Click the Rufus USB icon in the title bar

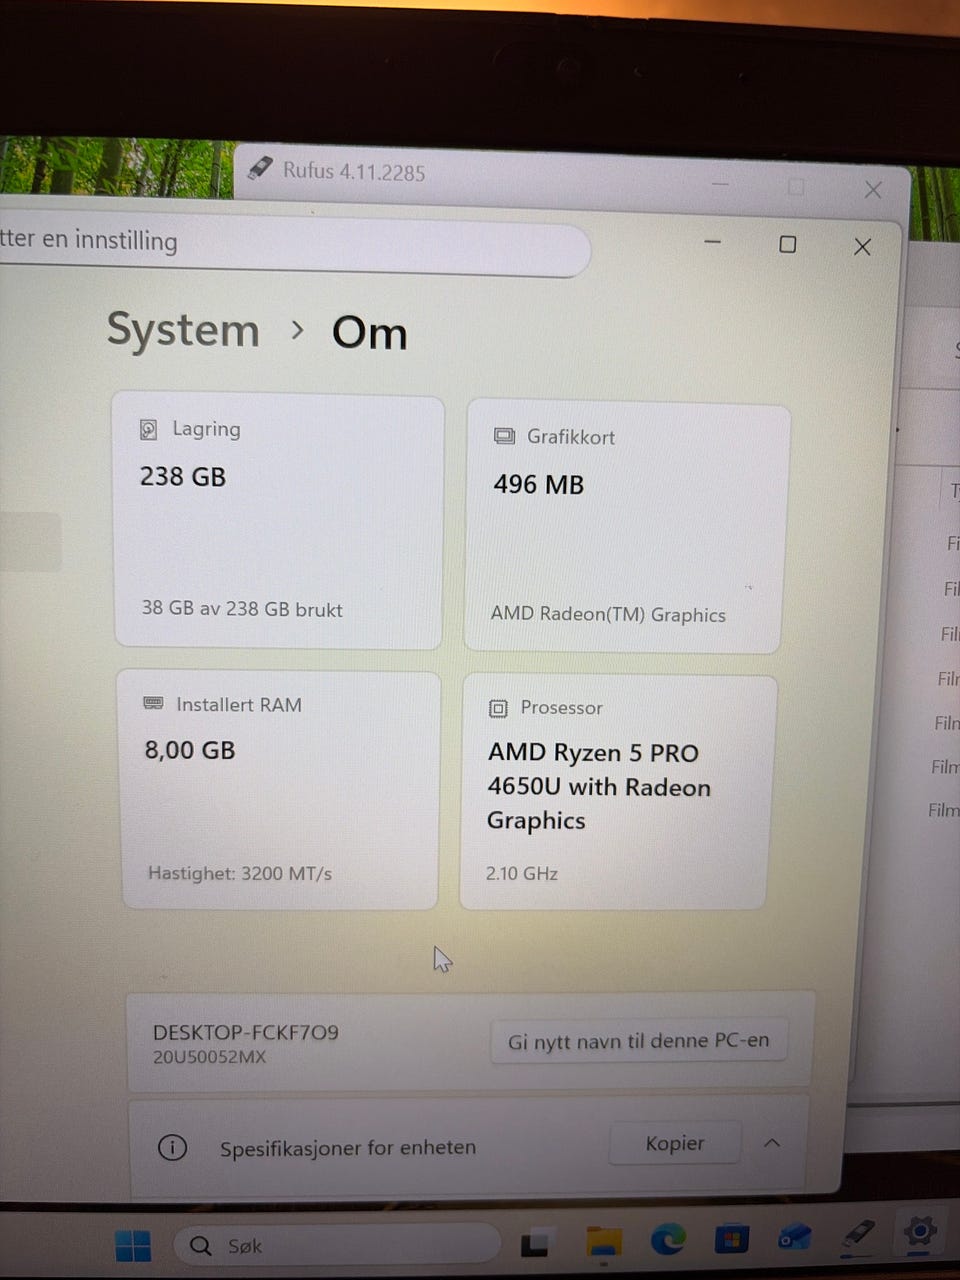[260, 168]
